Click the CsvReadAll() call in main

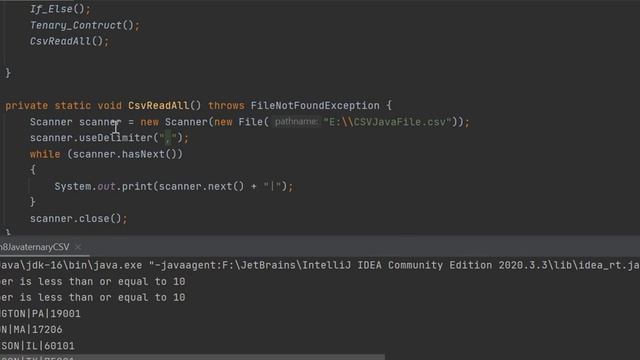pos(69,41)
